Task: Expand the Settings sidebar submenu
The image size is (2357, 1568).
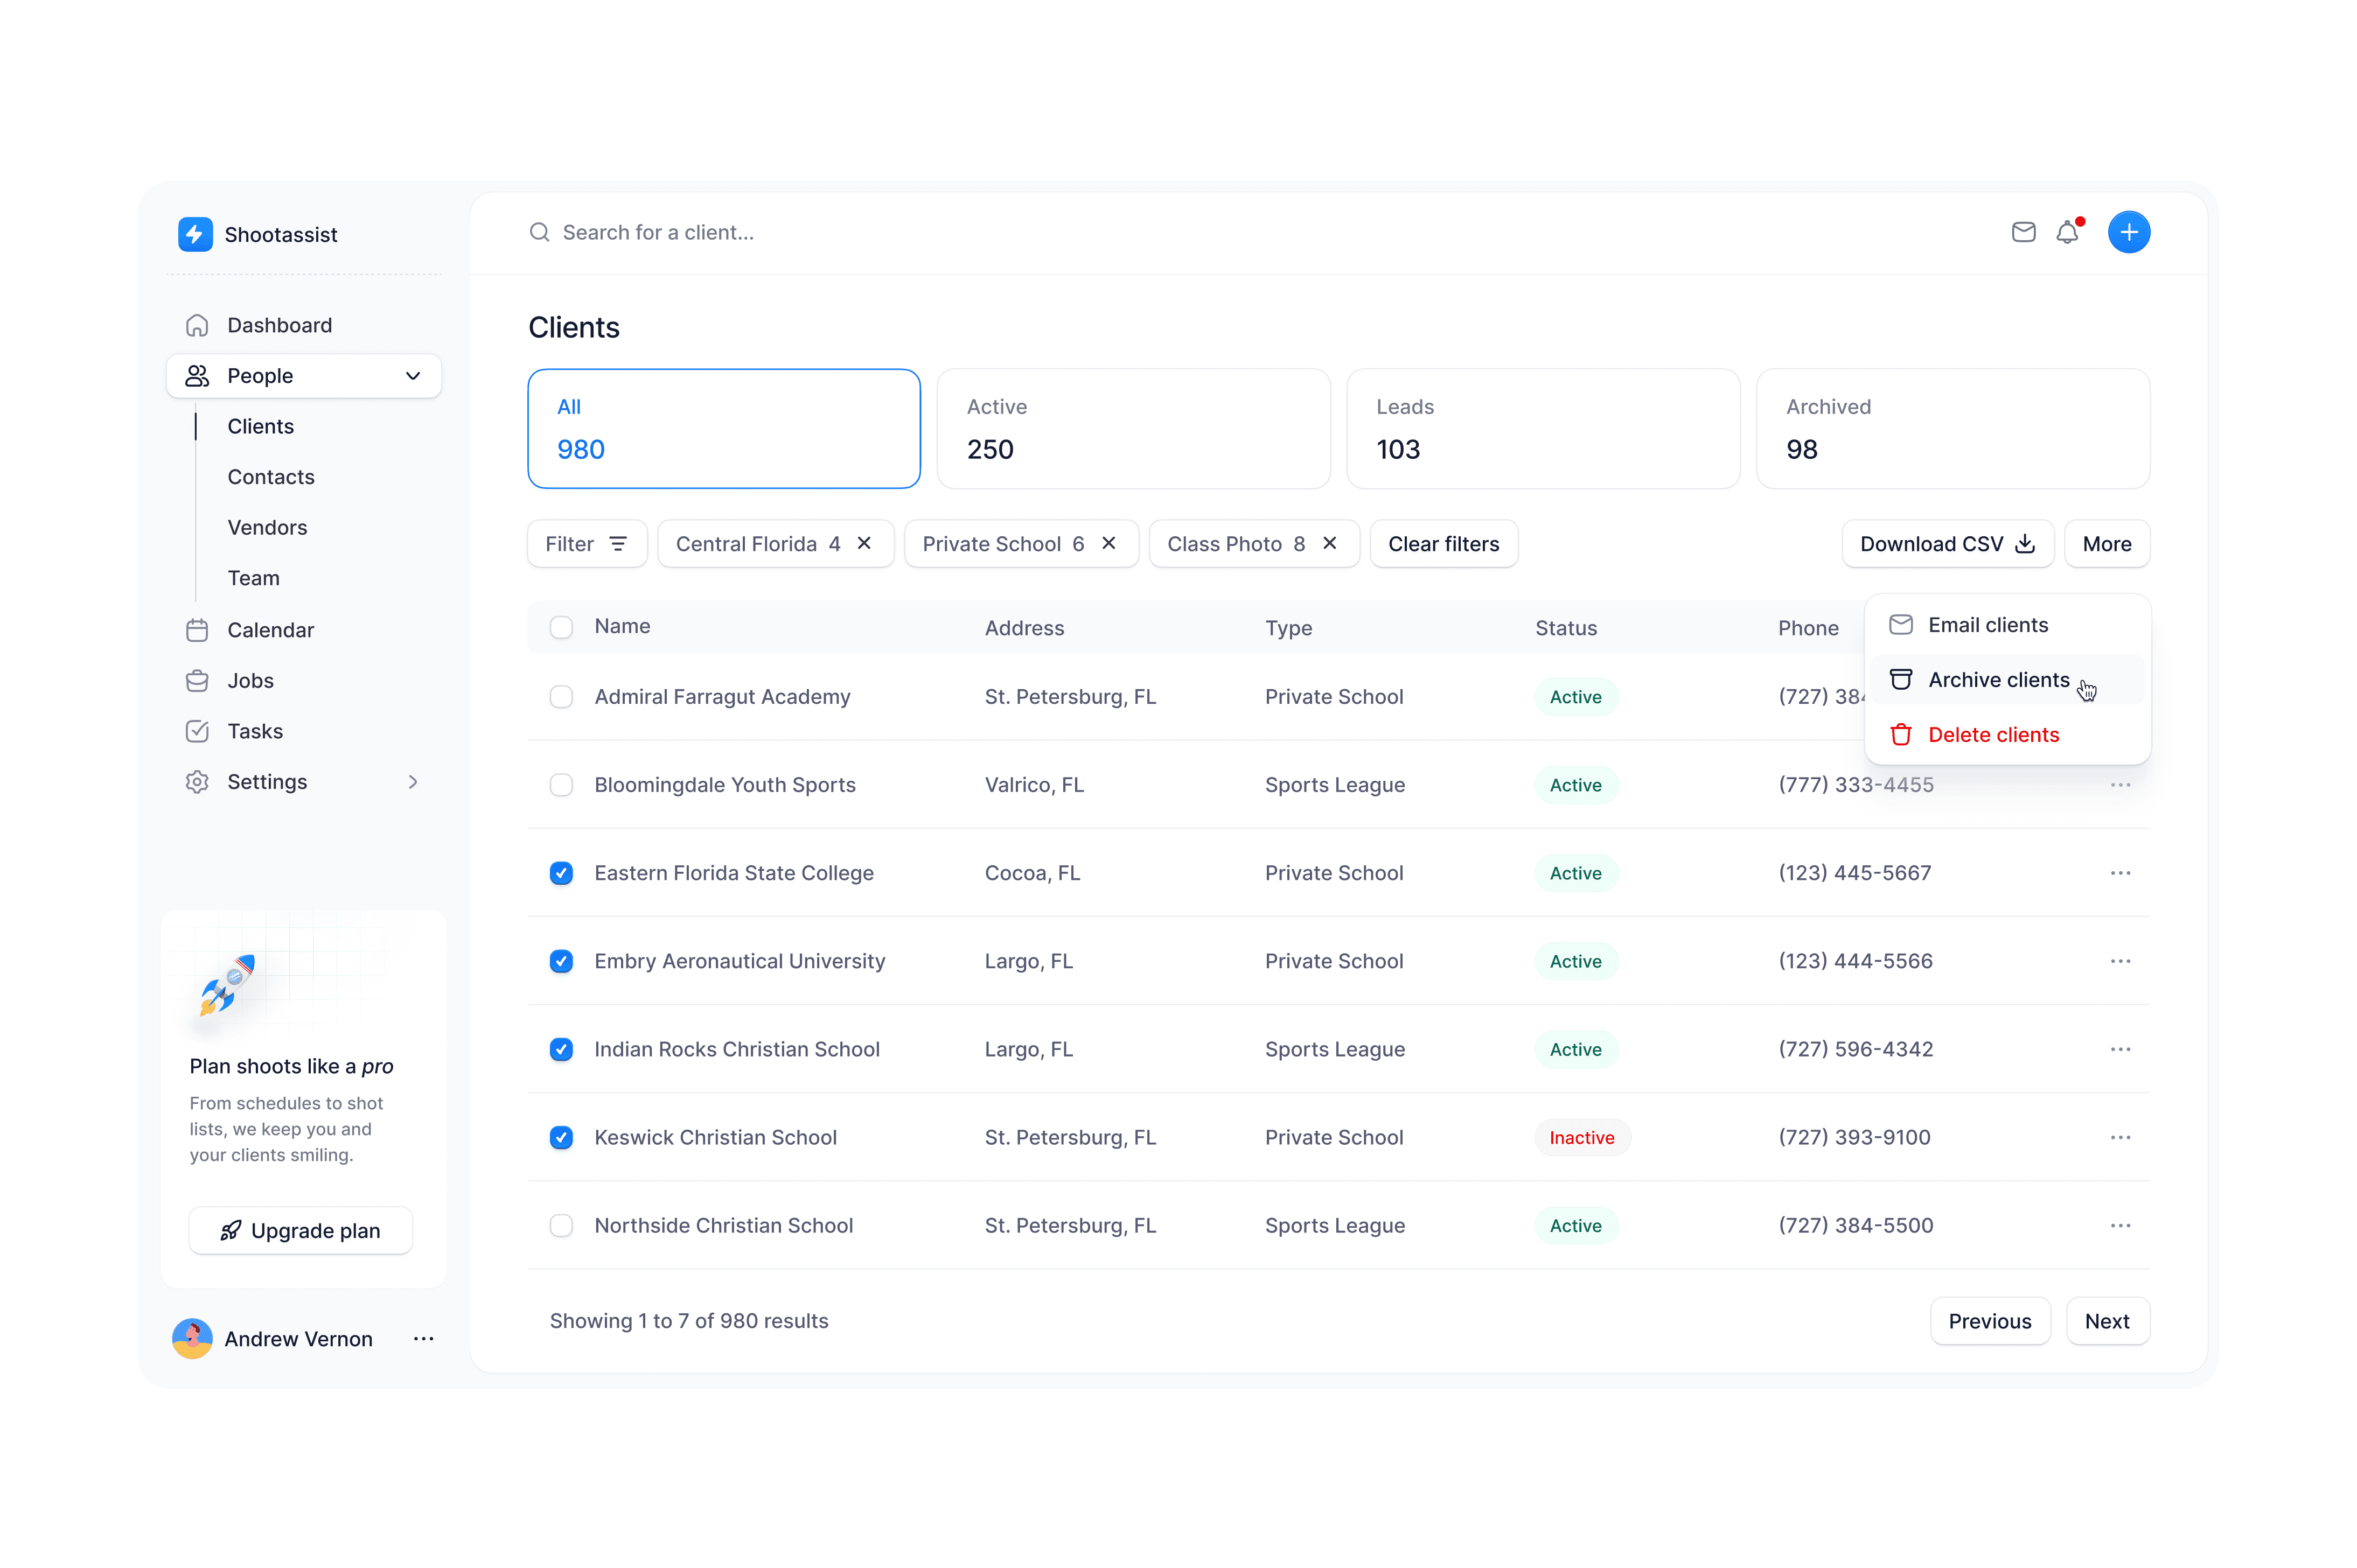Action: [412, 782]
